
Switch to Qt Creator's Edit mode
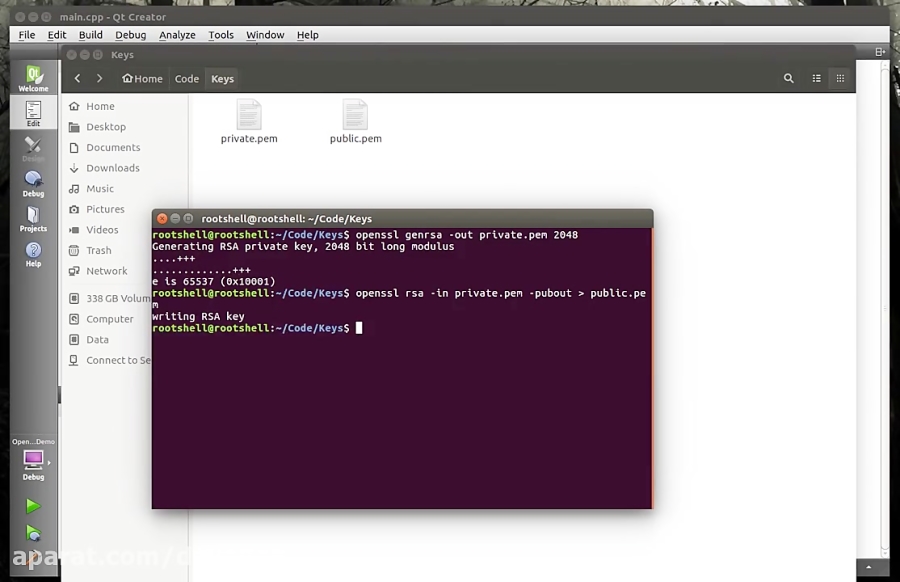(33, 113)
